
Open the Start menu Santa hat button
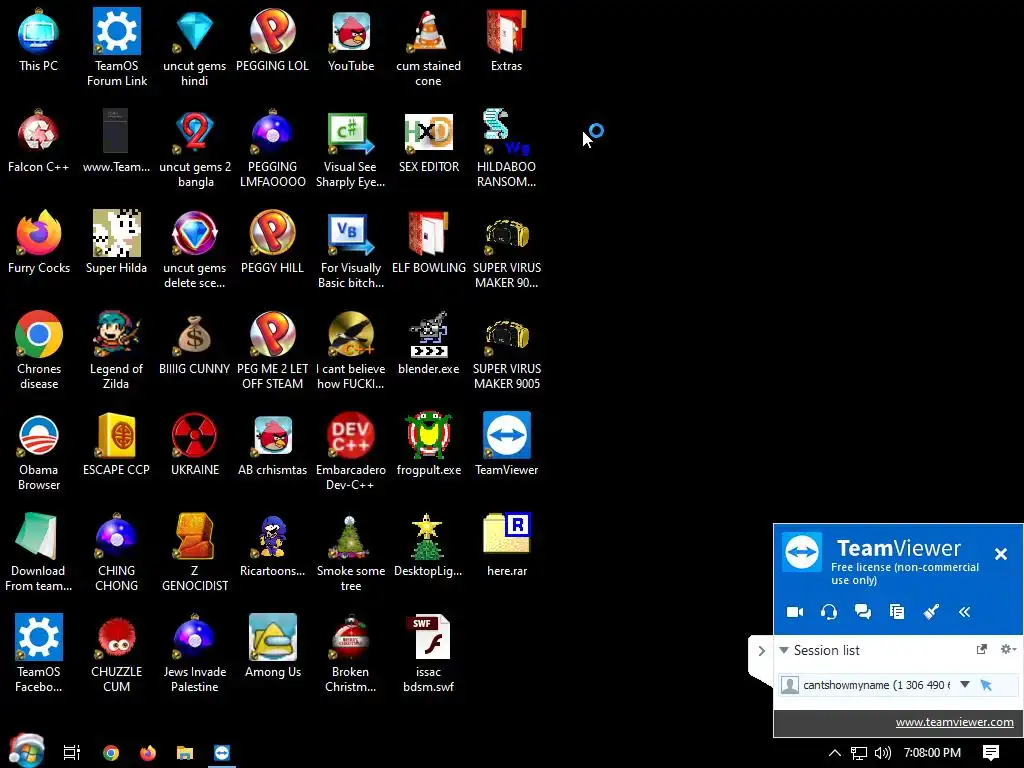click(x=26, y=751)
